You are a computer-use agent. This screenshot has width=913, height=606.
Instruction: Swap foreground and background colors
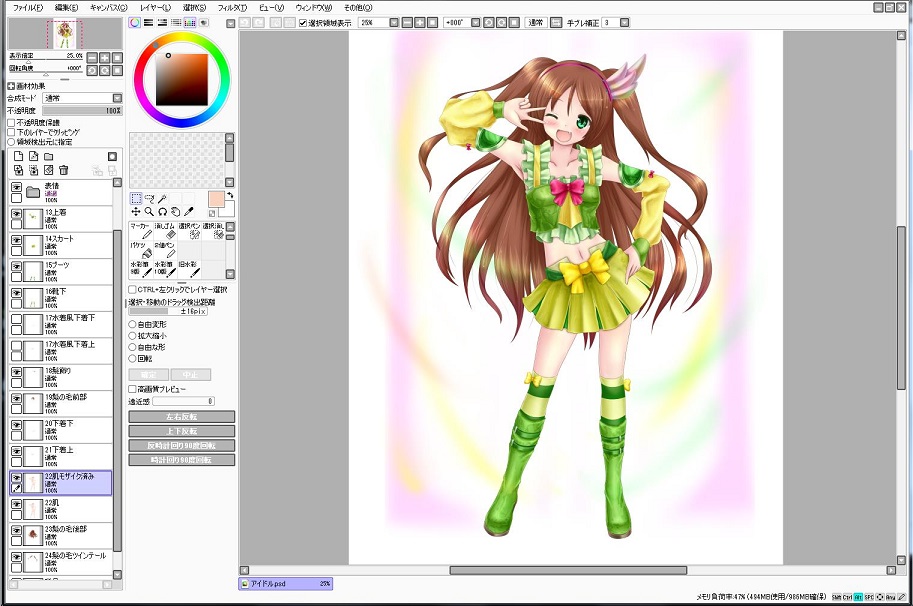(229, 195)
